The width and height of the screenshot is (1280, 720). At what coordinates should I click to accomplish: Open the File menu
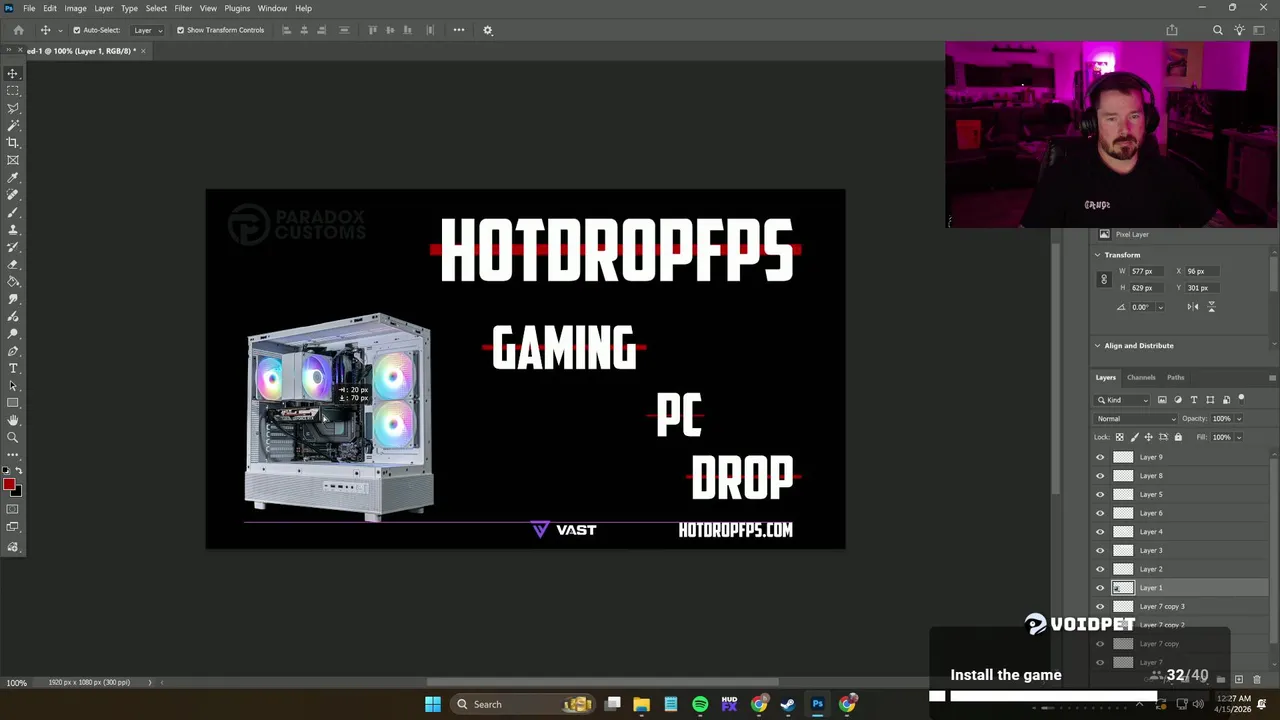coord(29,8)
